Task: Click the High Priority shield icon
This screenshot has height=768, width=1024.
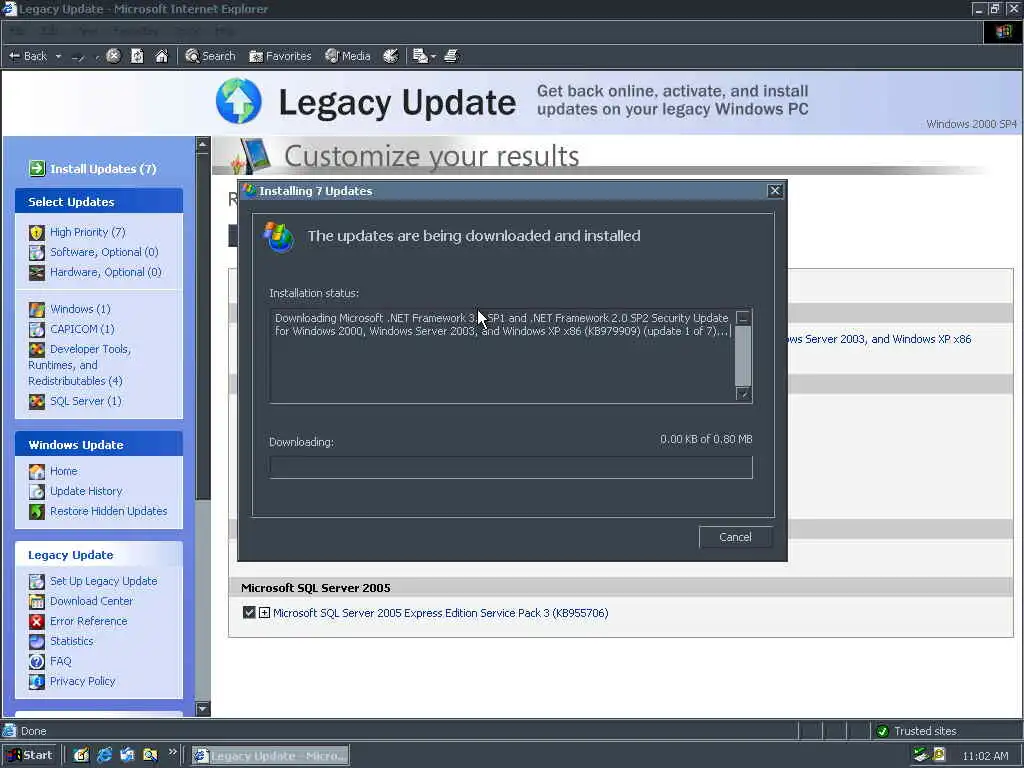Action: pos(37,232)
